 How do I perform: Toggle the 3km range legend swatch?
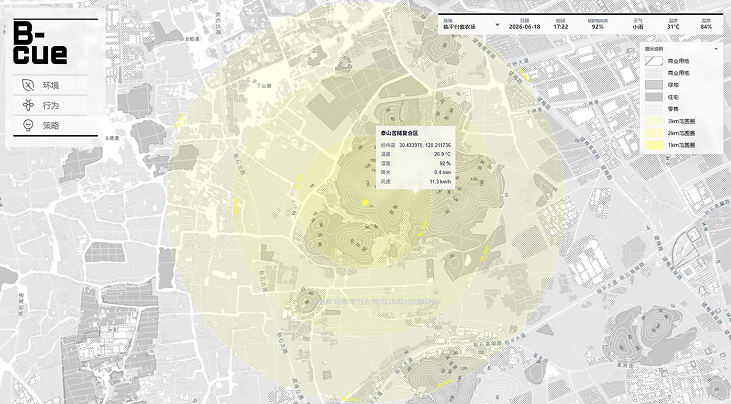(654, 121)
